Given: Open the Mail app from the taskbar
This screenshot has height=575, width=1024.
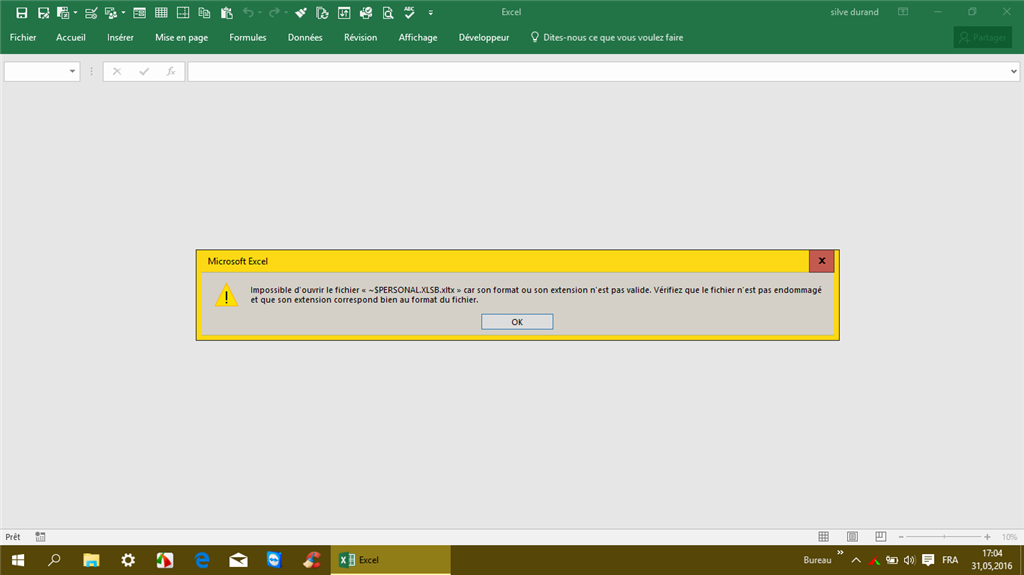Looking at the screenshot, I should point(238,560).
